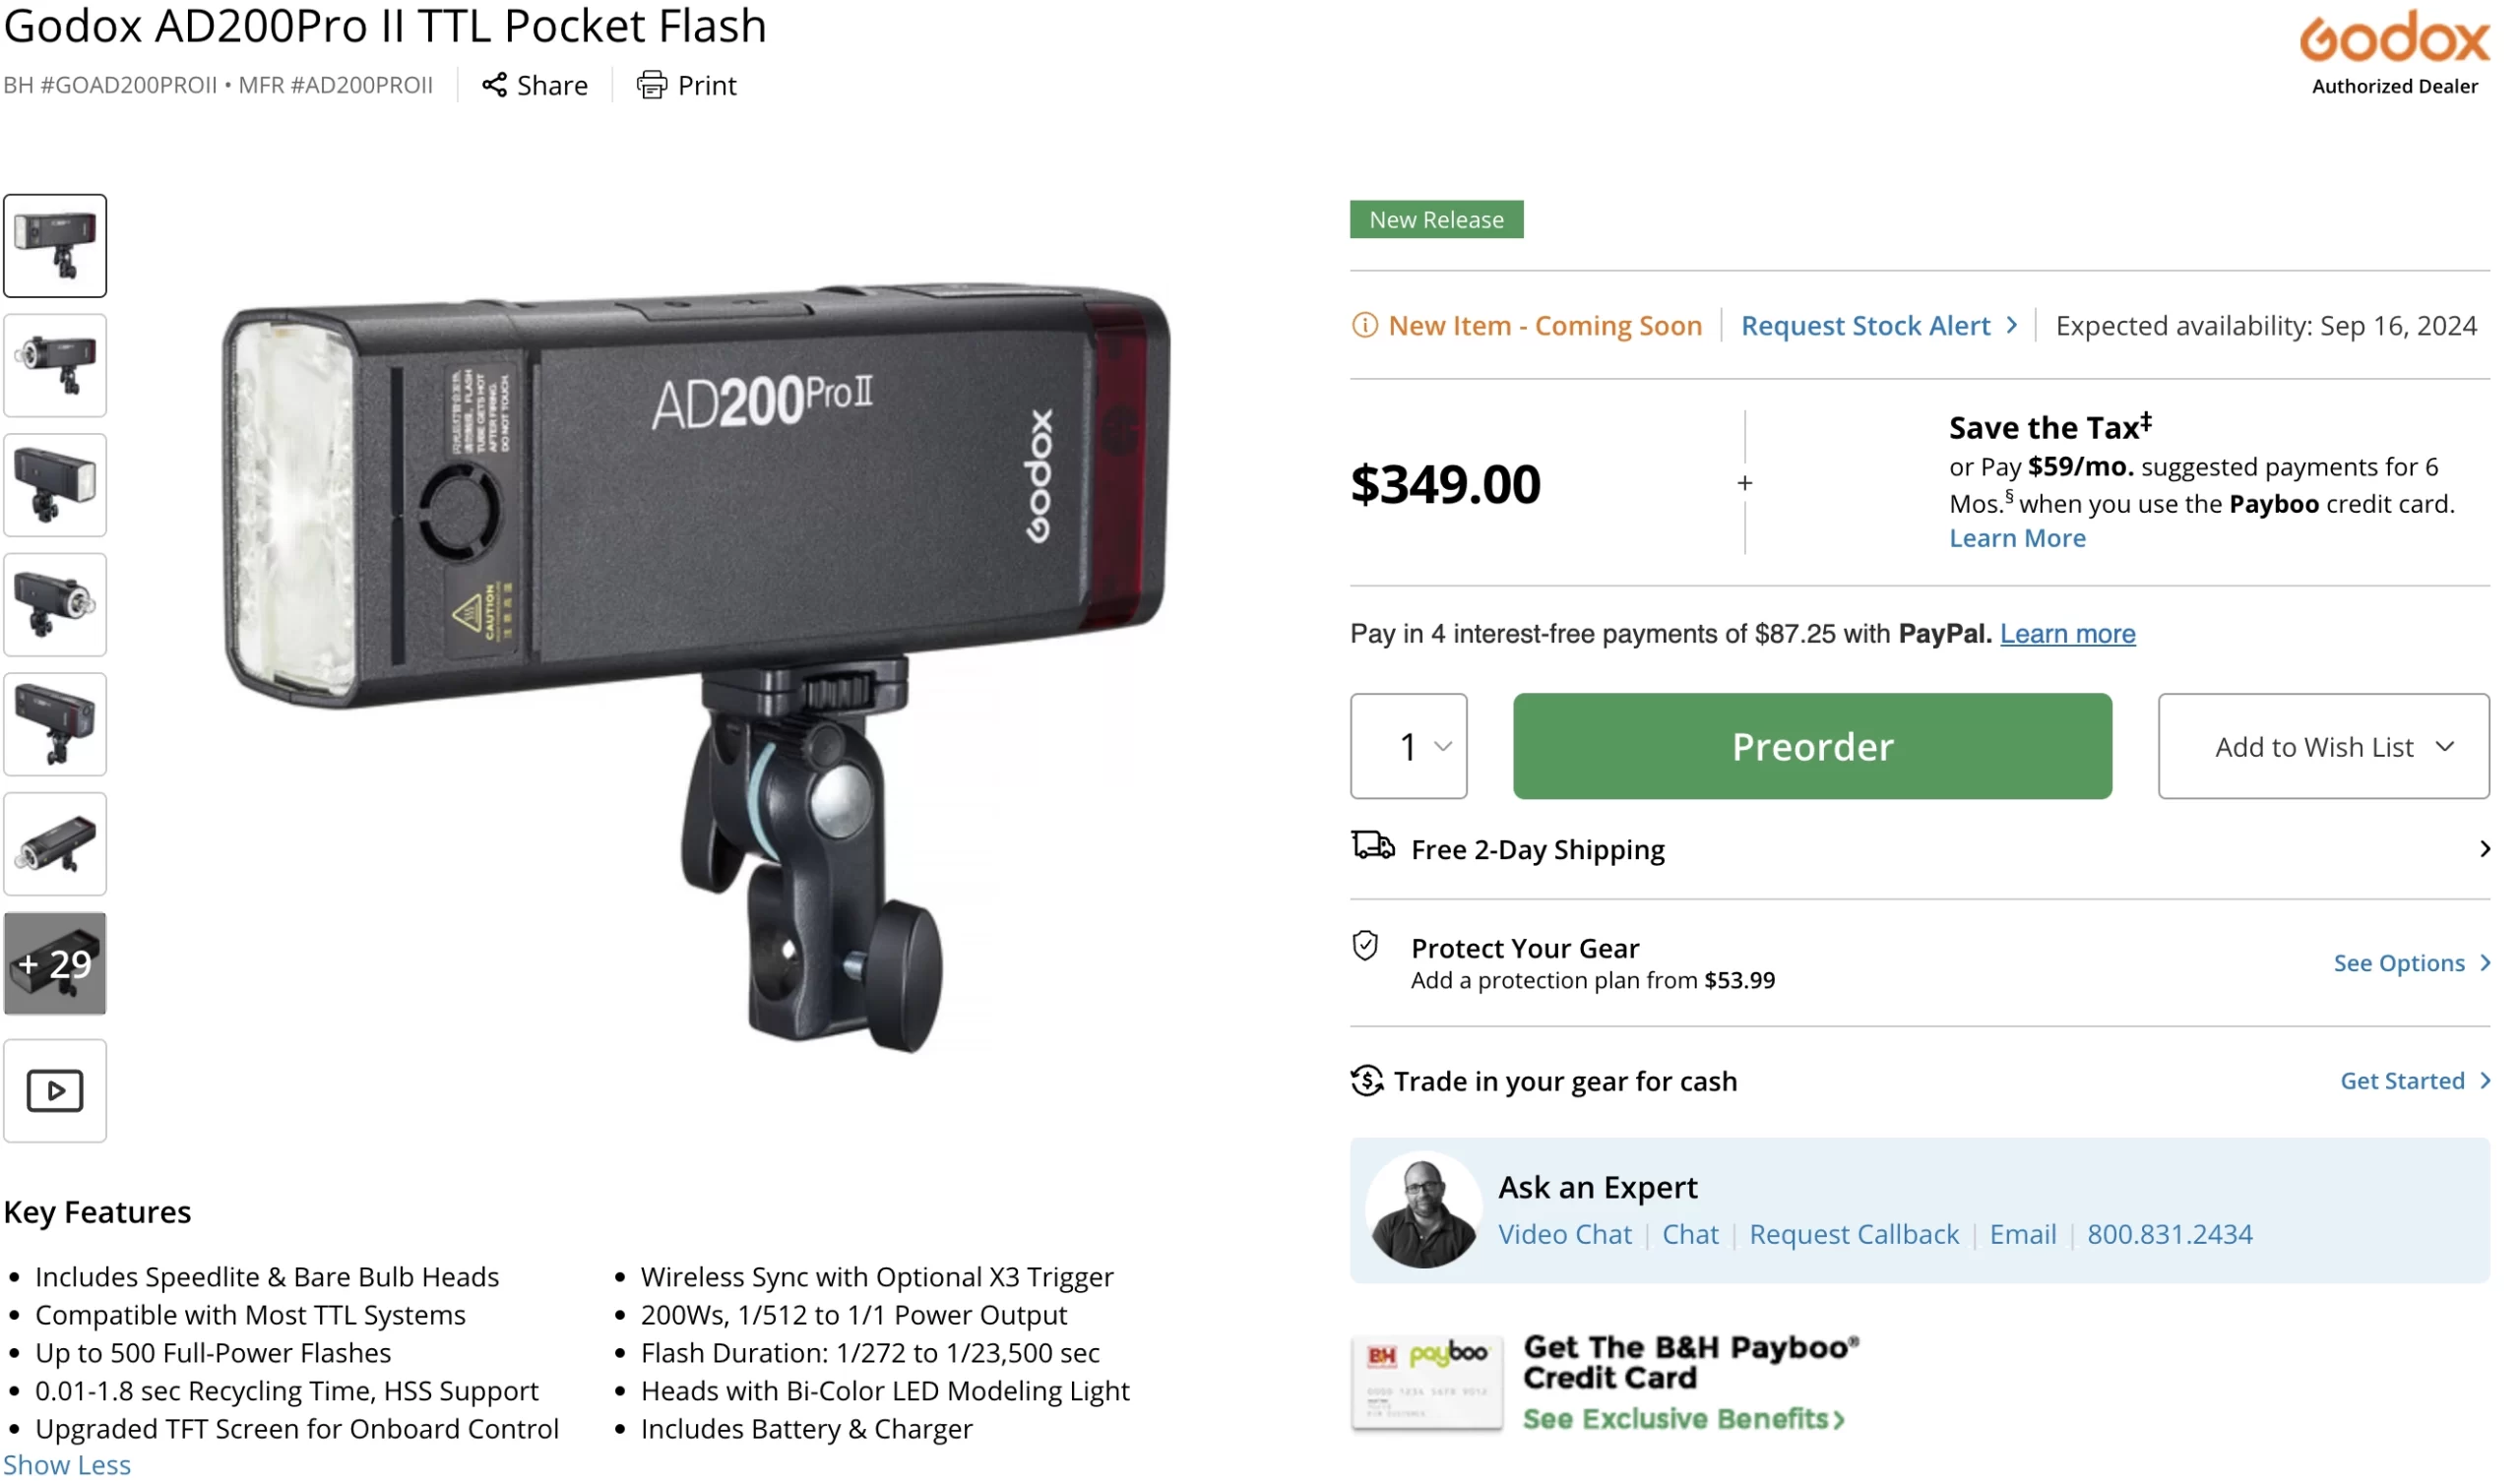Click the trade-in cash icon

point(1367,1081)
